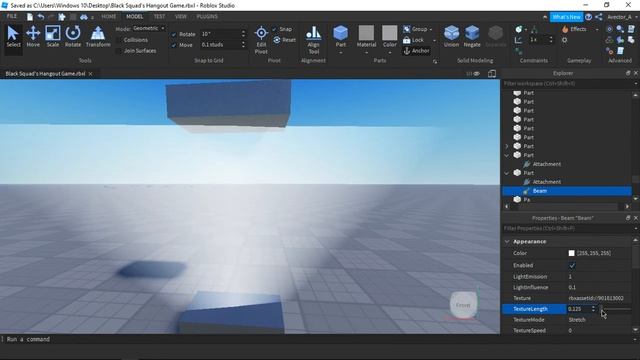Toggle the Rotate snap checkbox
Viewport: 640px width, 360px height.
tap(174, 34)
